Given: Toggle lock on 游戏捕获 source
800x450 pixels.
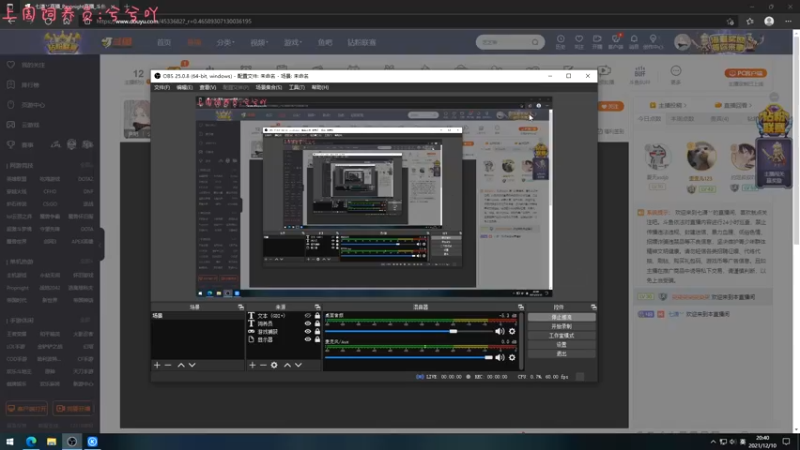Looking at the screenshot, I should 317,332.
